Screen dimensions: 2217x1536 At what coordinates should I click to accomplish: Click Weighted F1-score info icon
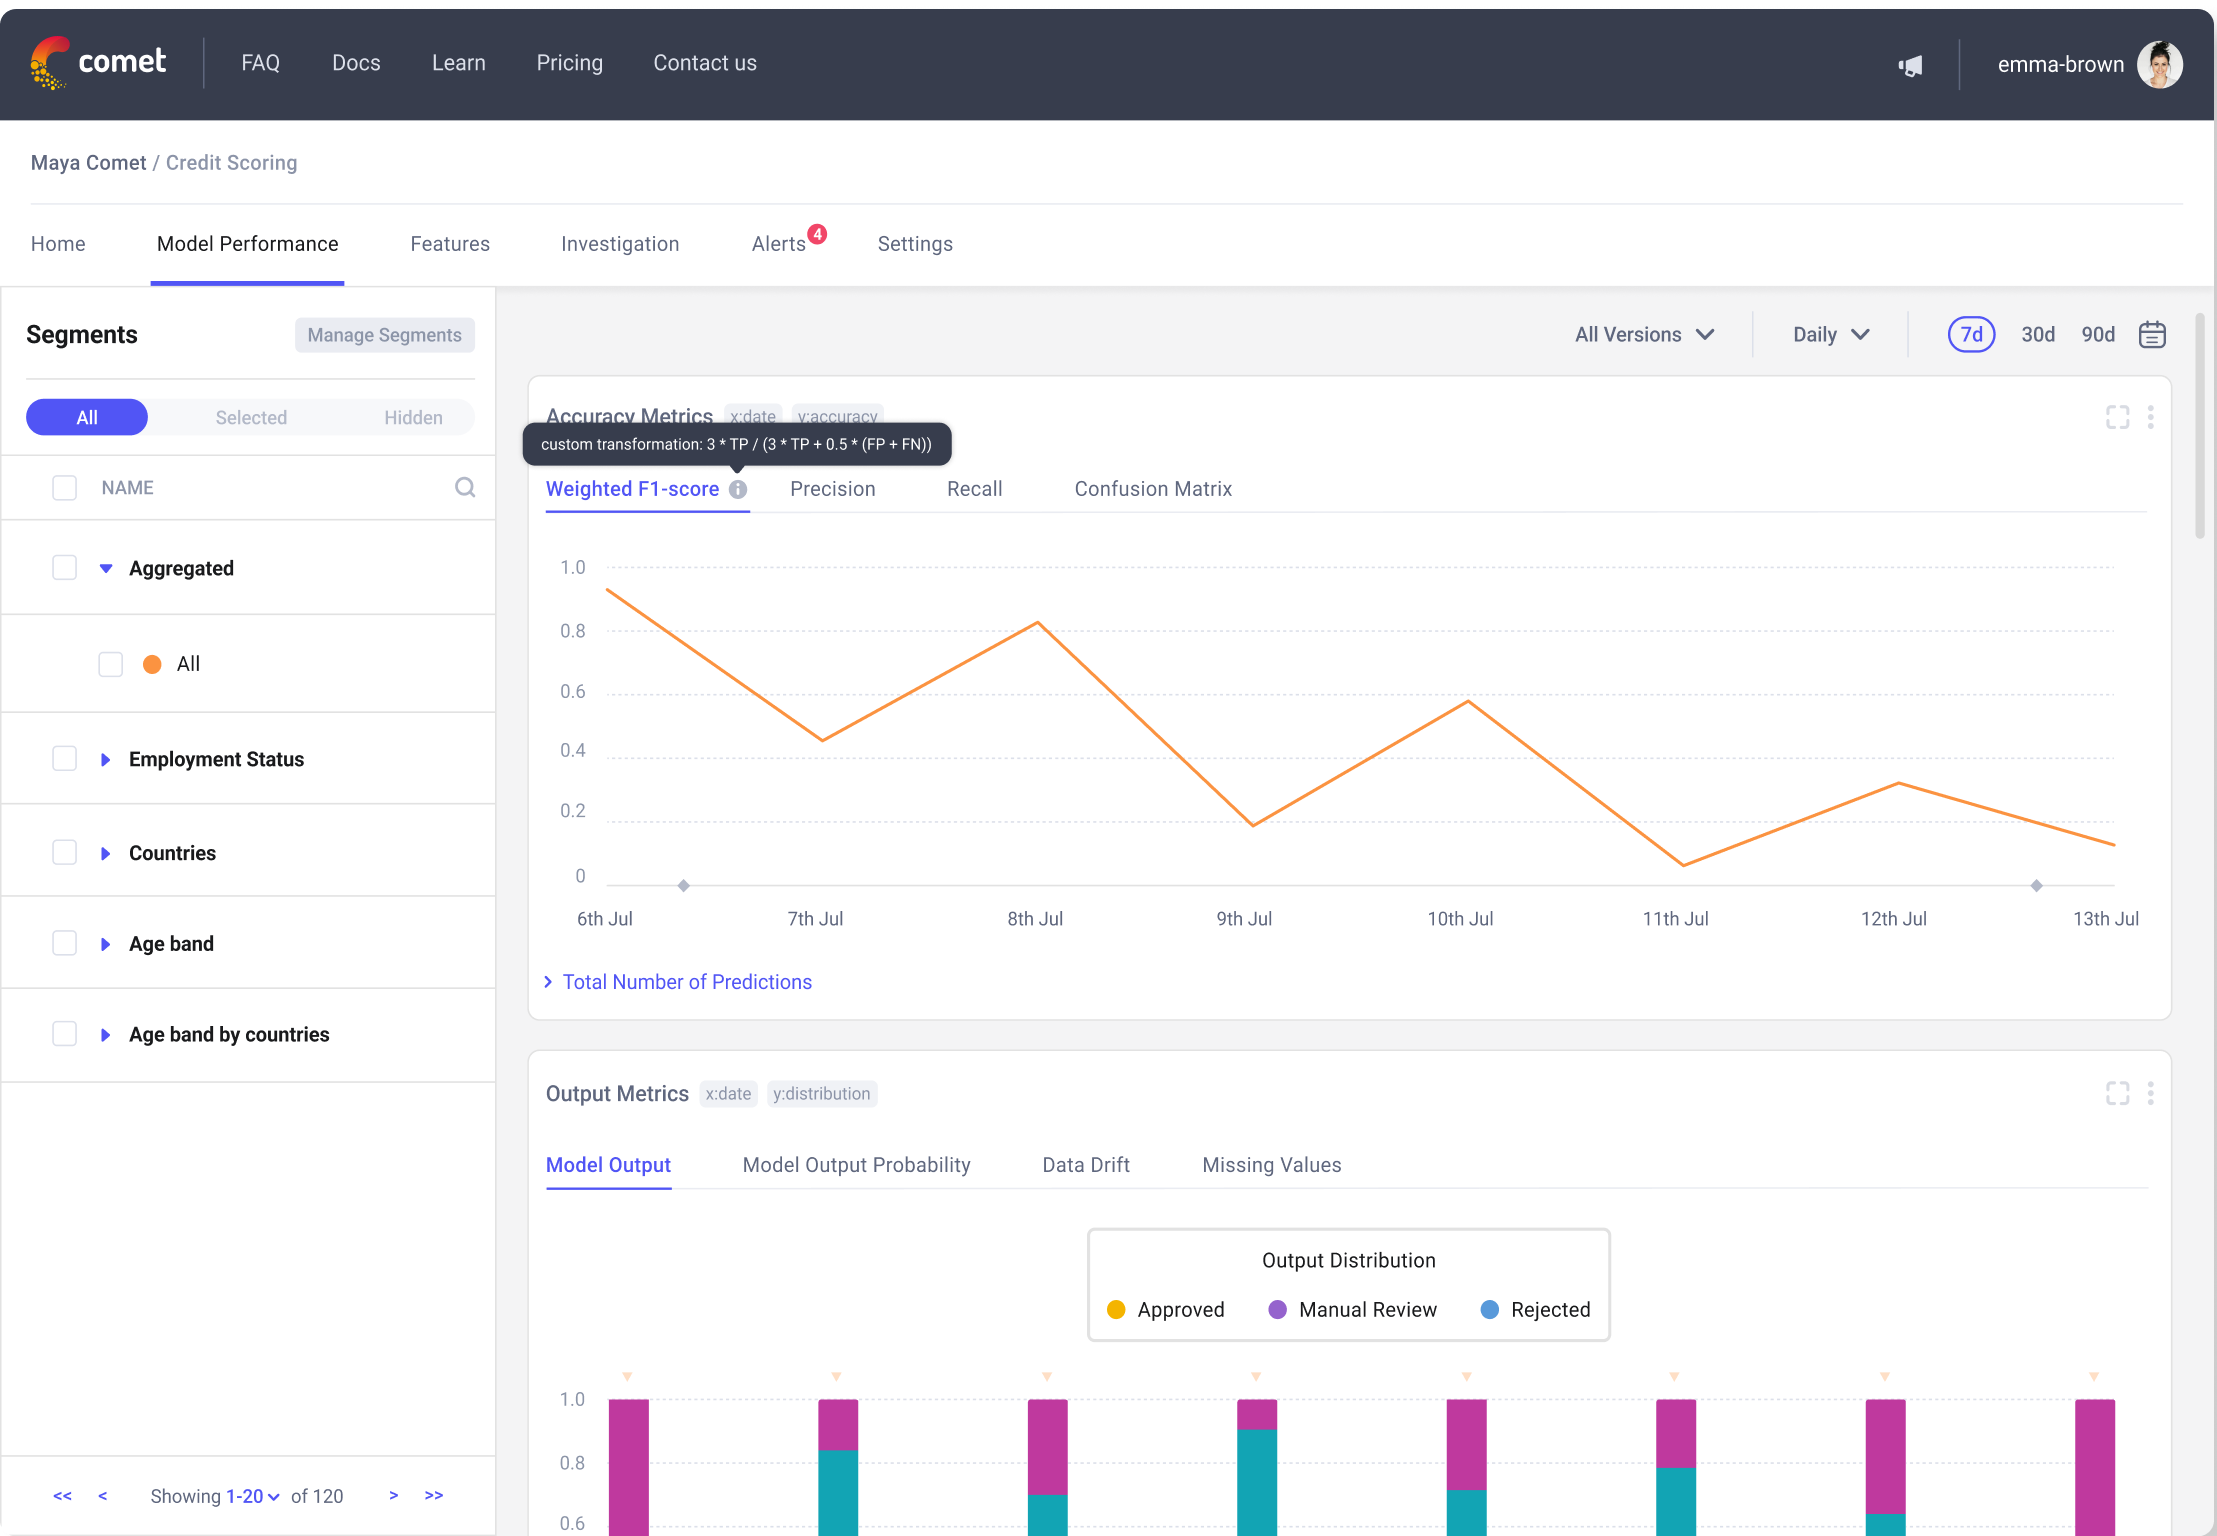tap(738, 489)
